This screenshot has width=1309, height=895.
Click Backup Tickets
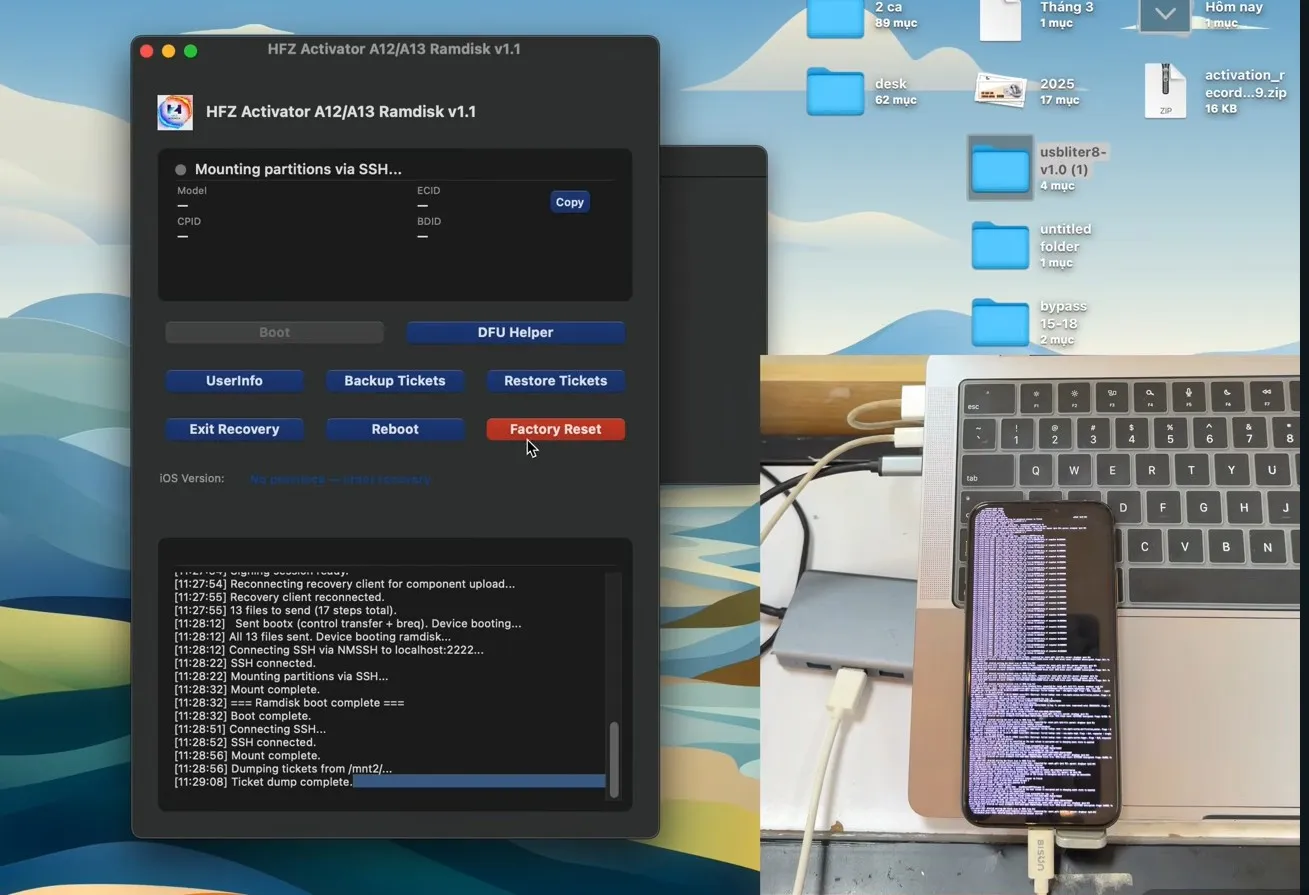coord(395,381)
